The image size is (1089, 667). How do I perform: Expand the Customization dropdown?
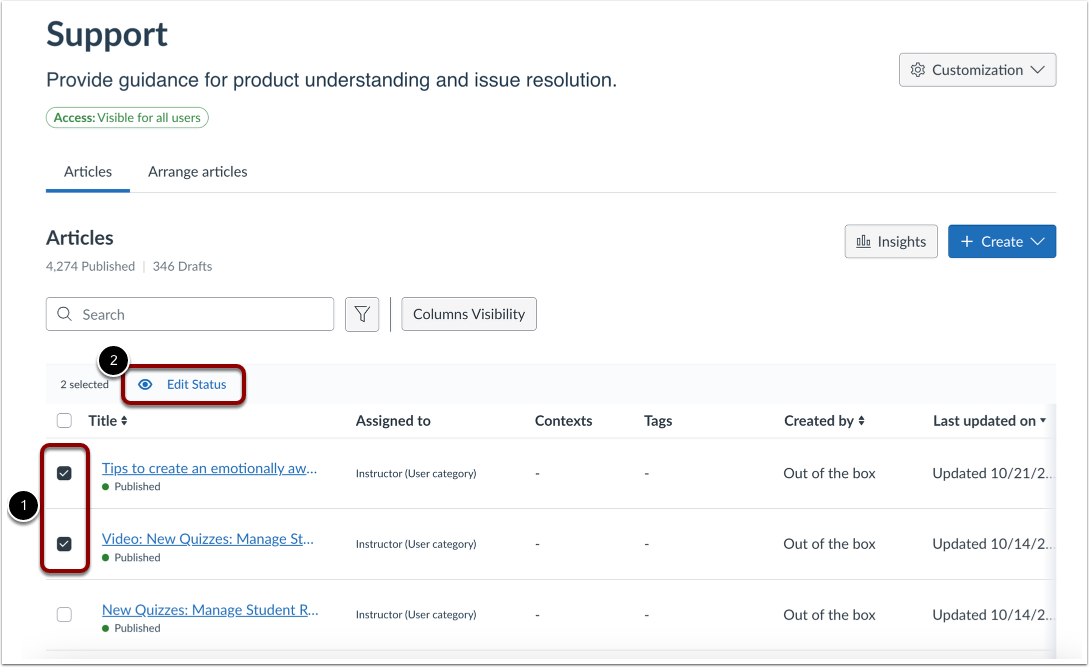[1037, 70]
